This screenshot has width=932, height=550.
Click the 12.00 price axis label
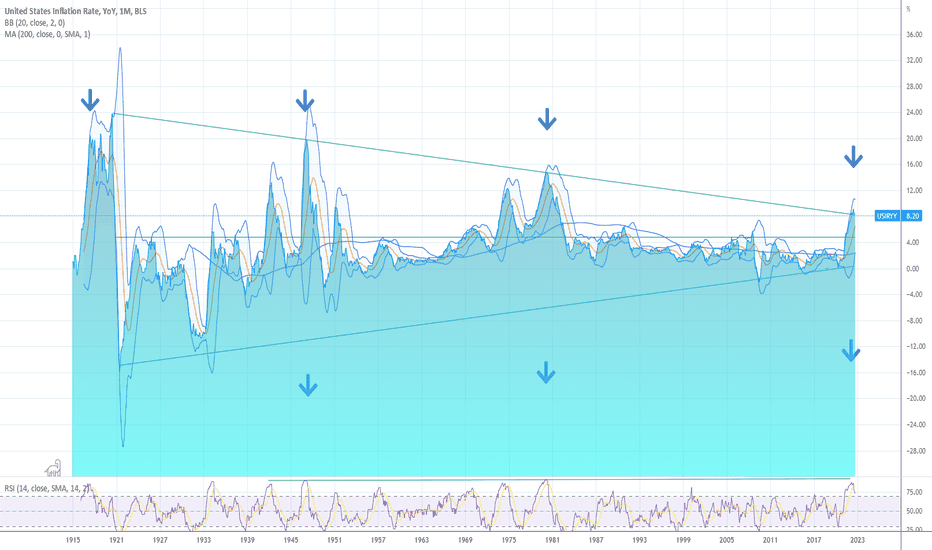(x=914, y=190)
